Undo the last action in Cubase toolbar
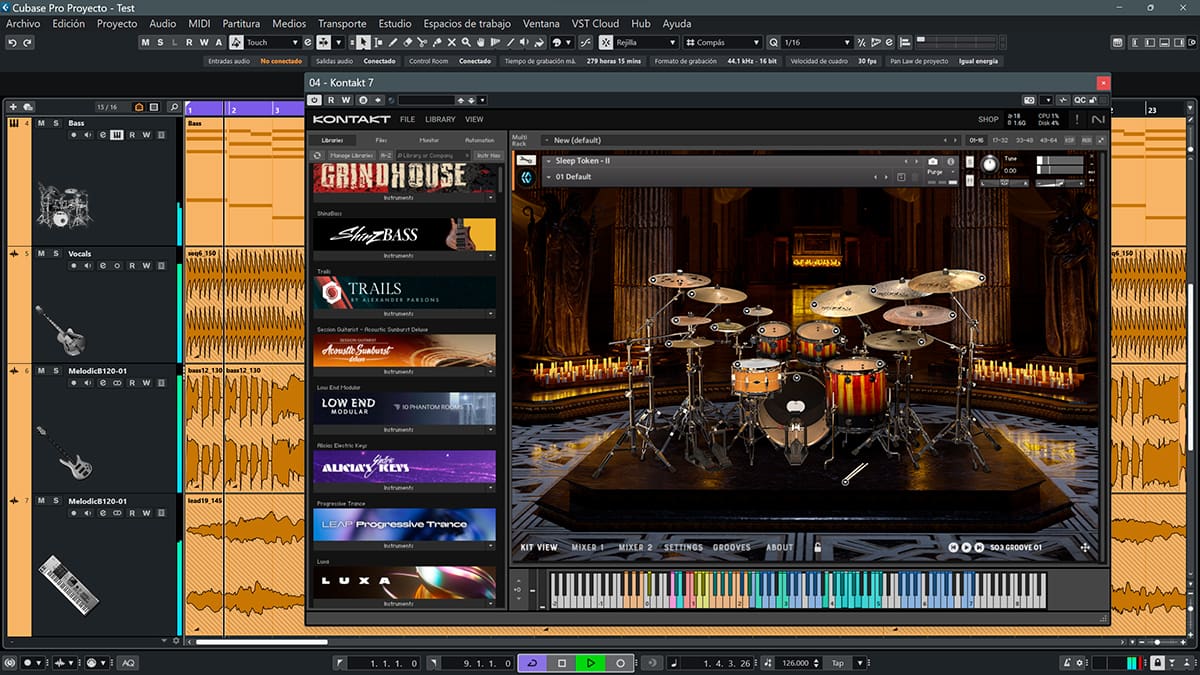The width and height of the screenshot is (1200, 675). tap(11, 42)
